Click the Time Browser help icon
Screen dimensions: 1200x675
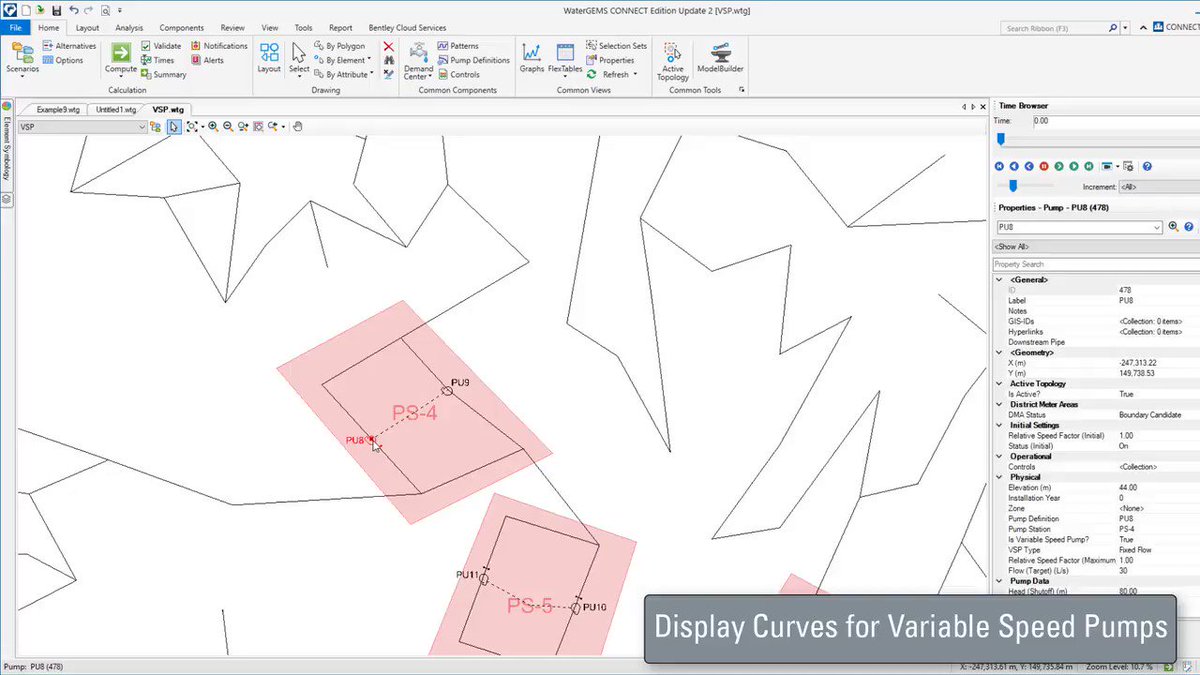tap(1147, 166)
